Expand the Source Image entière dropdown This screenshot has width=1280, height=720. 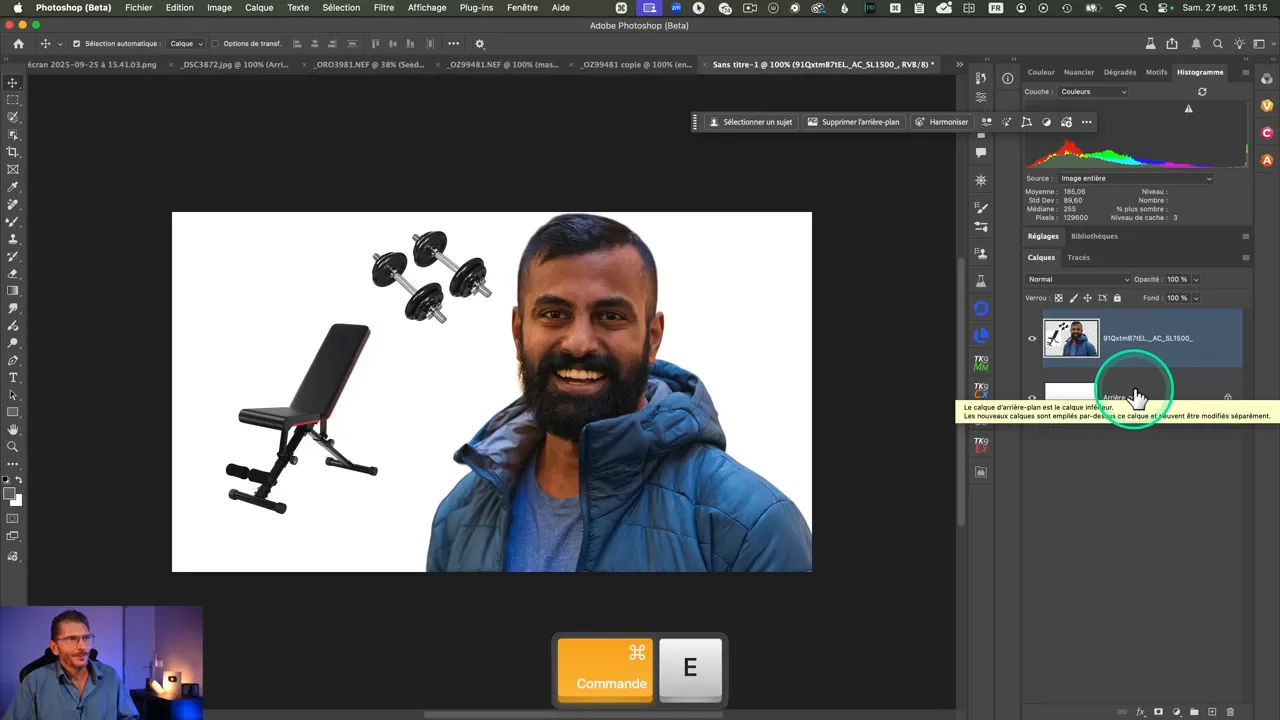pos(1135,178)
